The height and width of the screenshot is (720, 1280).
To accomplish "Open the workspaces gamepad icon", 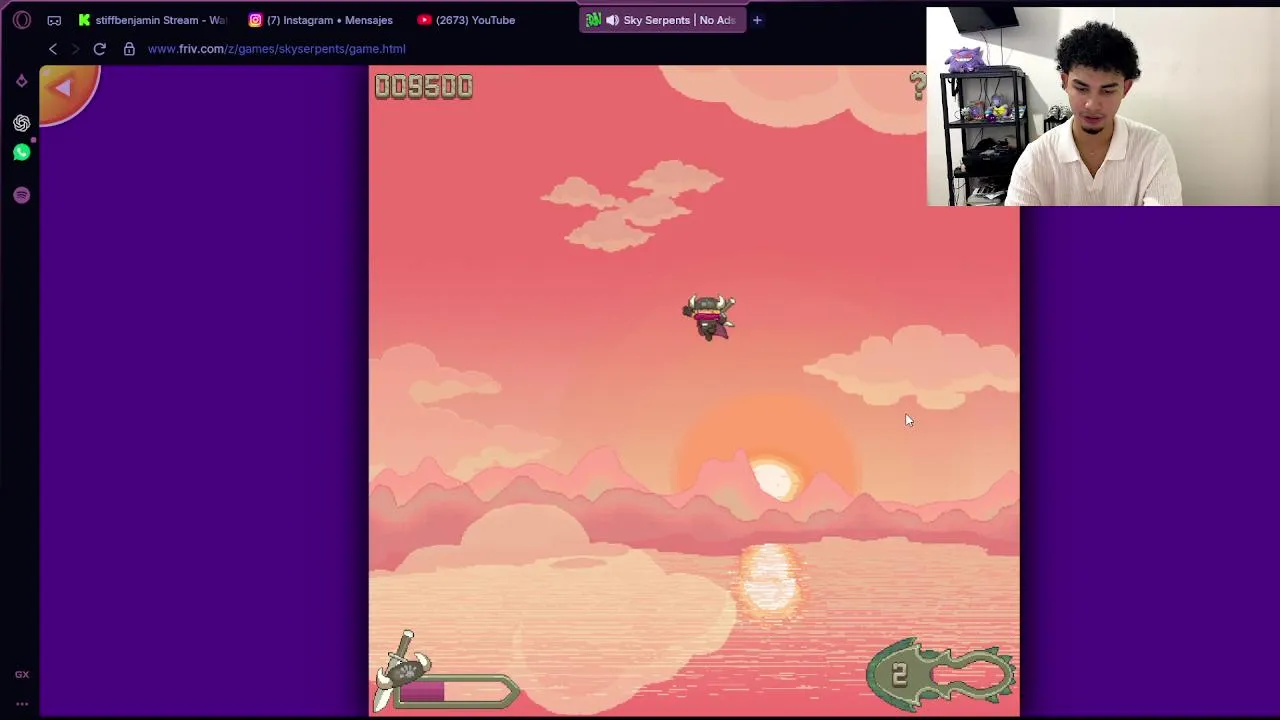I will (54, 20).
